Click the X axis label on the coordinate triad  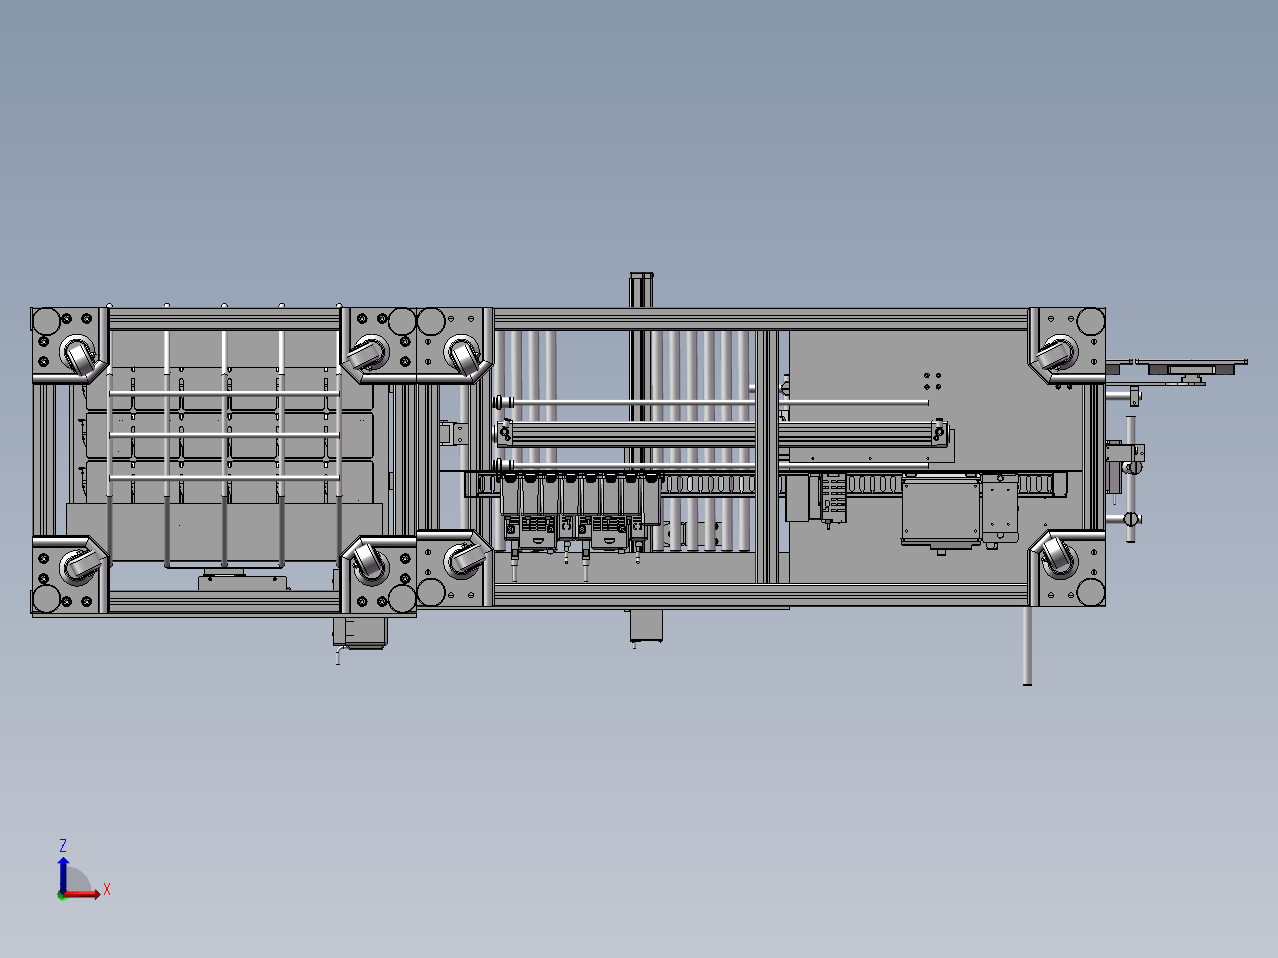tap(107, 889)
